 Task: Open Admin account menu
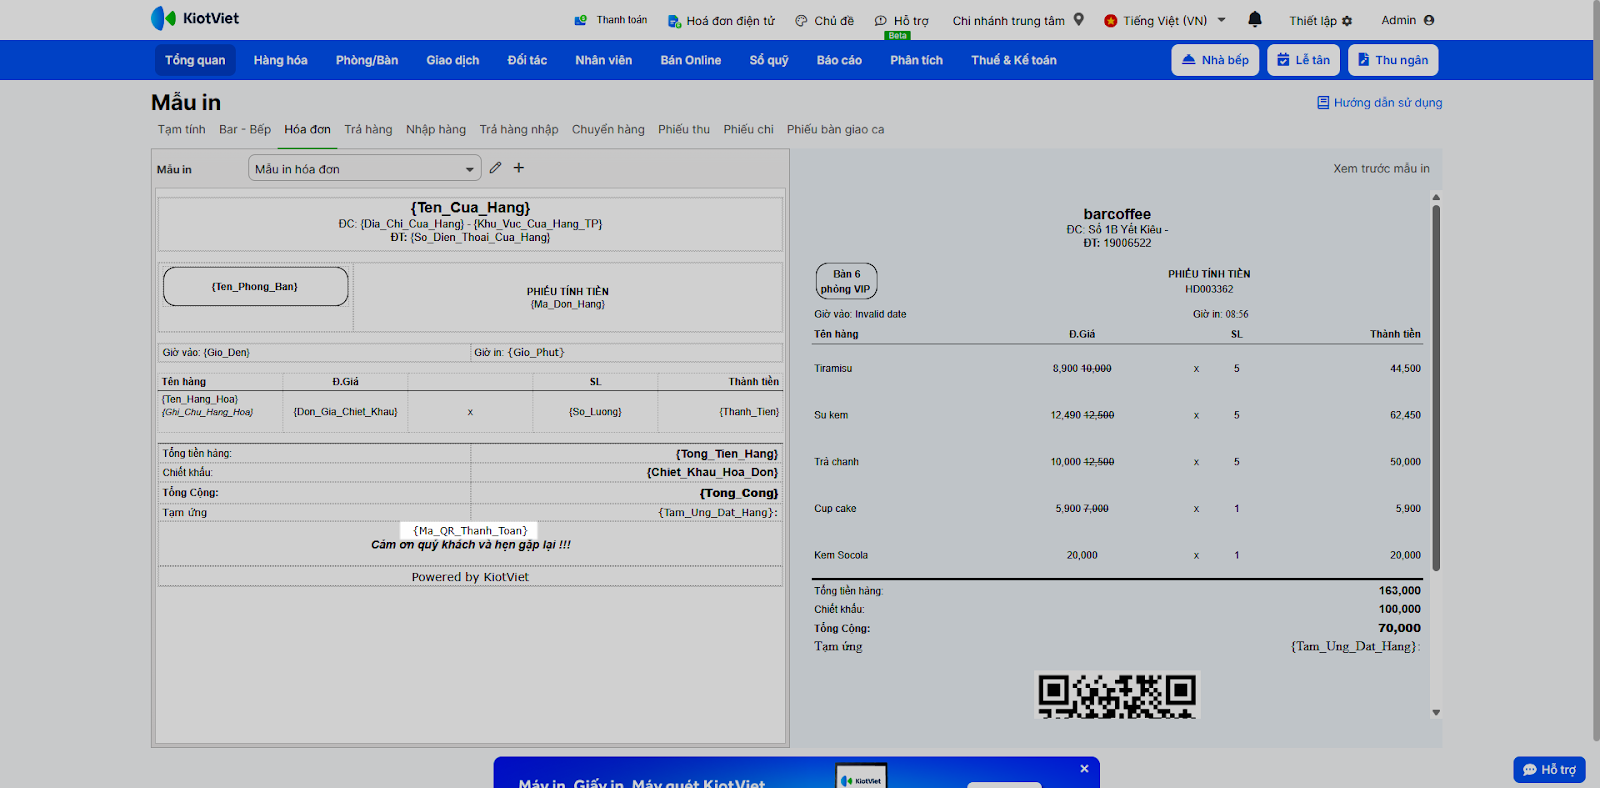[1407, 20]
